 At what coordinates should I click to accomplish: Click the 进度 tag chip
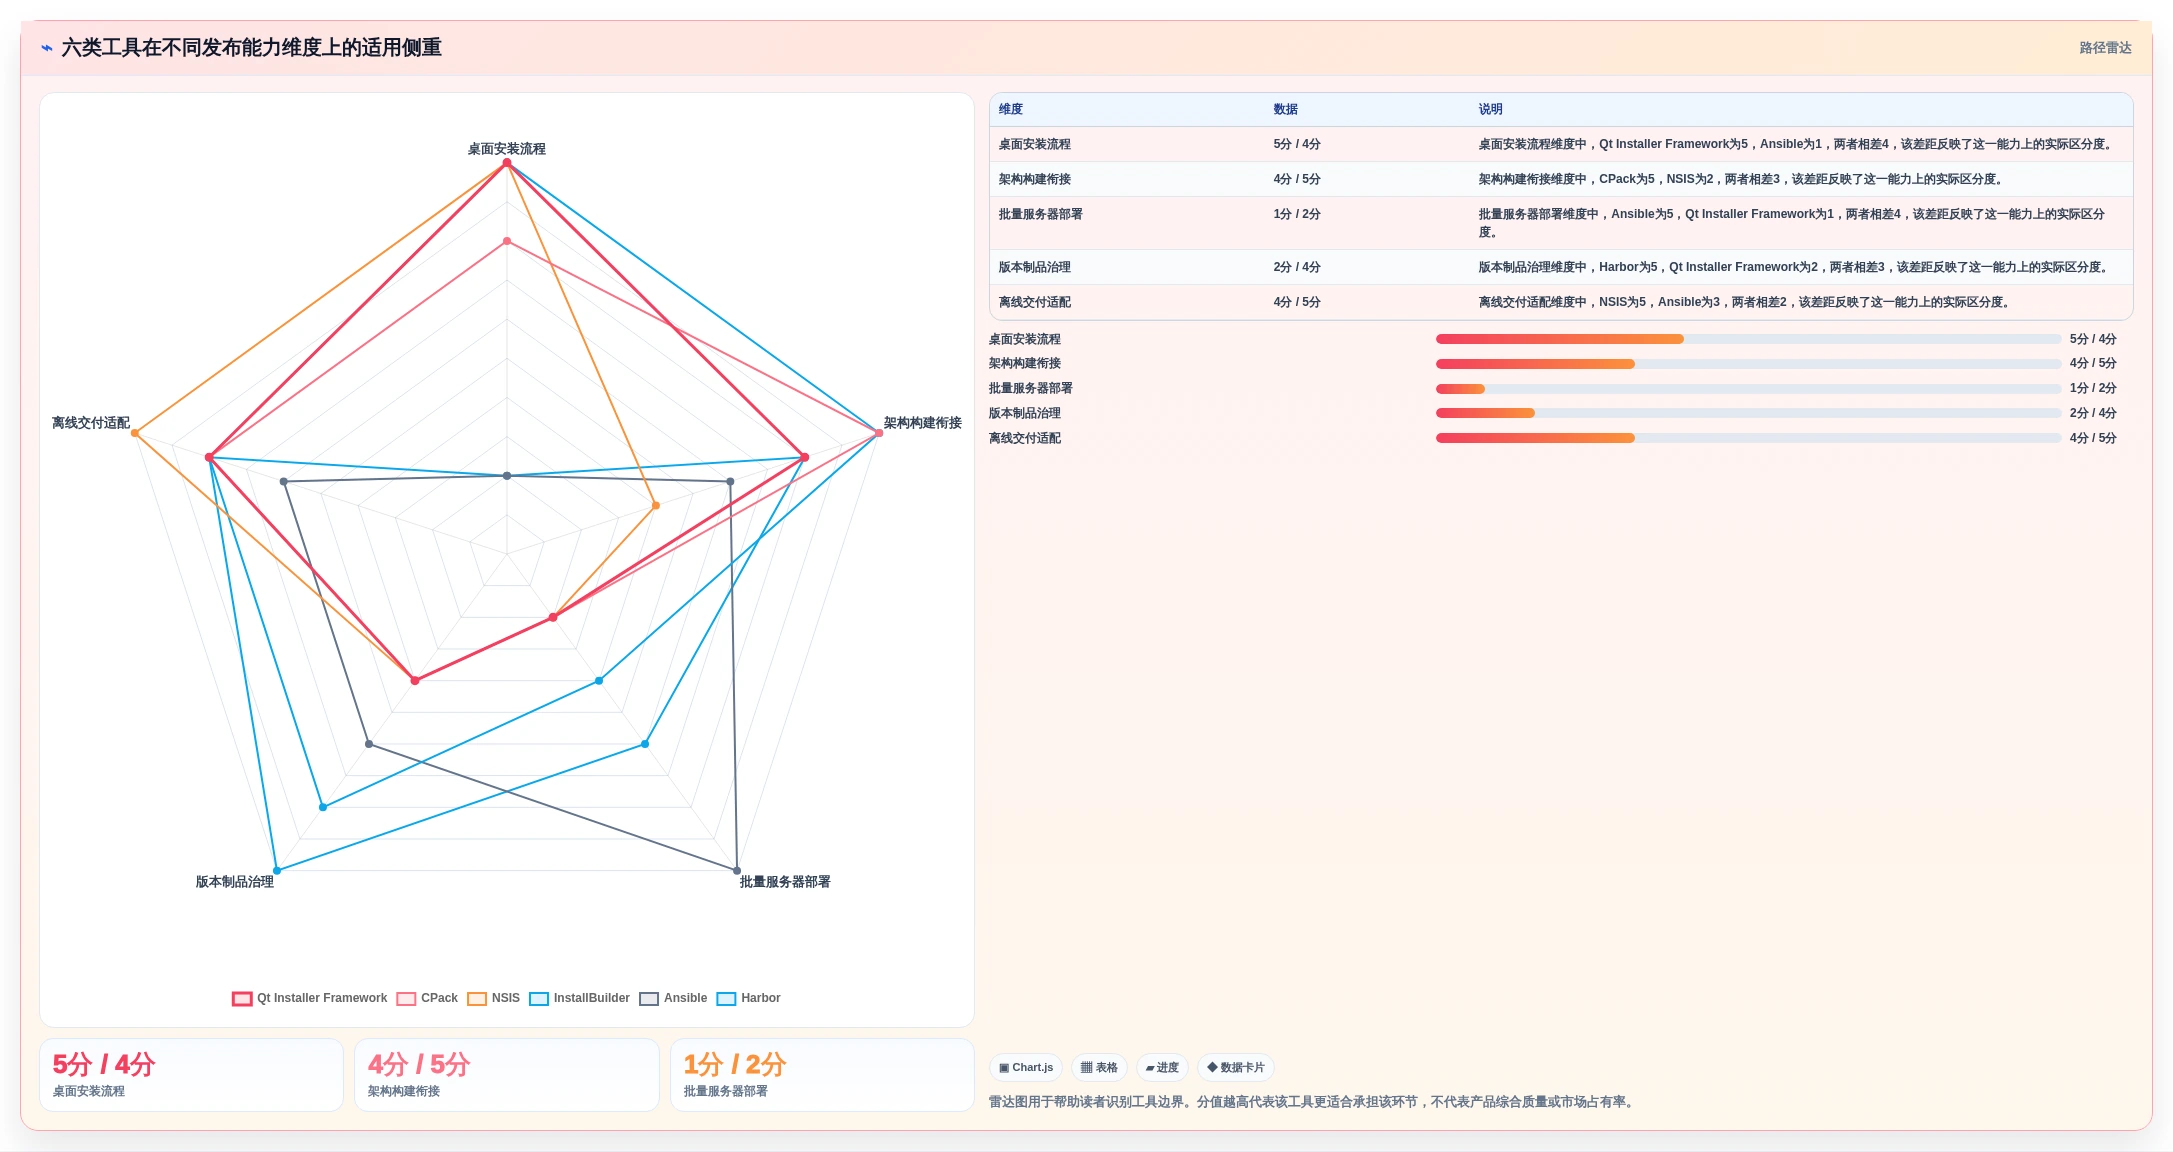click(1162, 1067)
